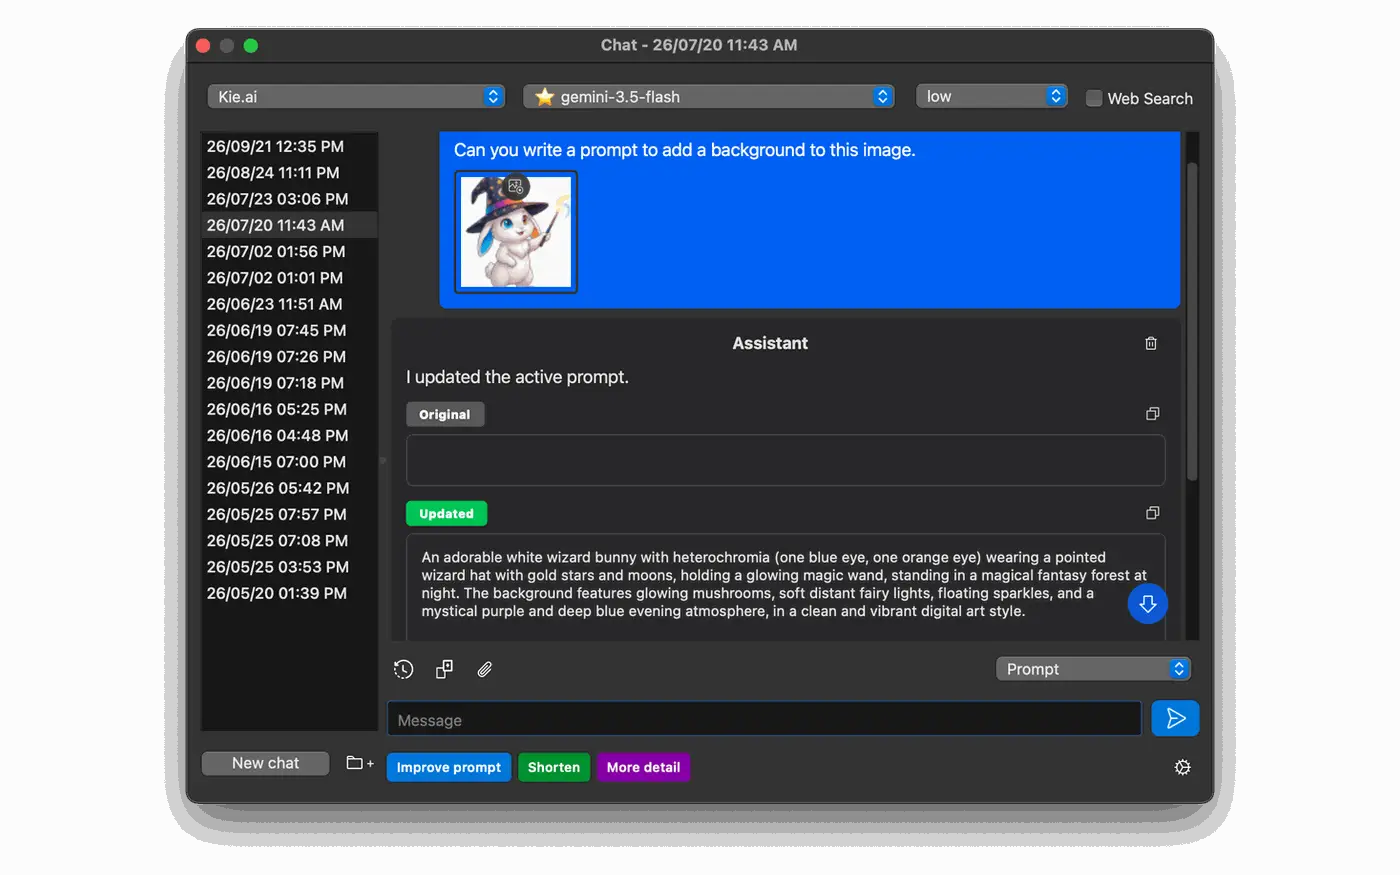This screenshot has height=875, width=1400.
Task: Click the More detail button
Action: click(x=643, y=767)
